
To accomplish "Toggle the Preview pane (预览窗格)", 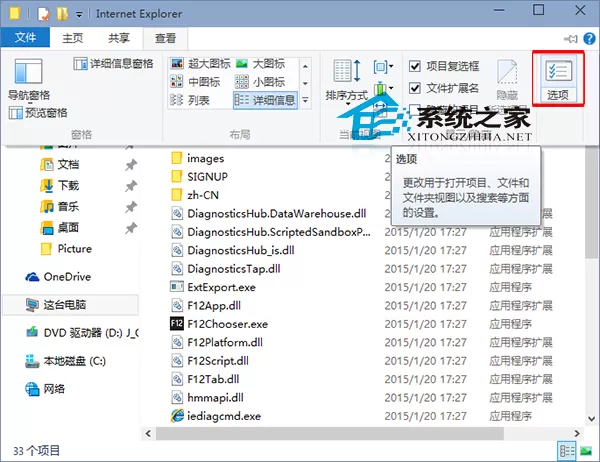I will click(x=38, y=113).
